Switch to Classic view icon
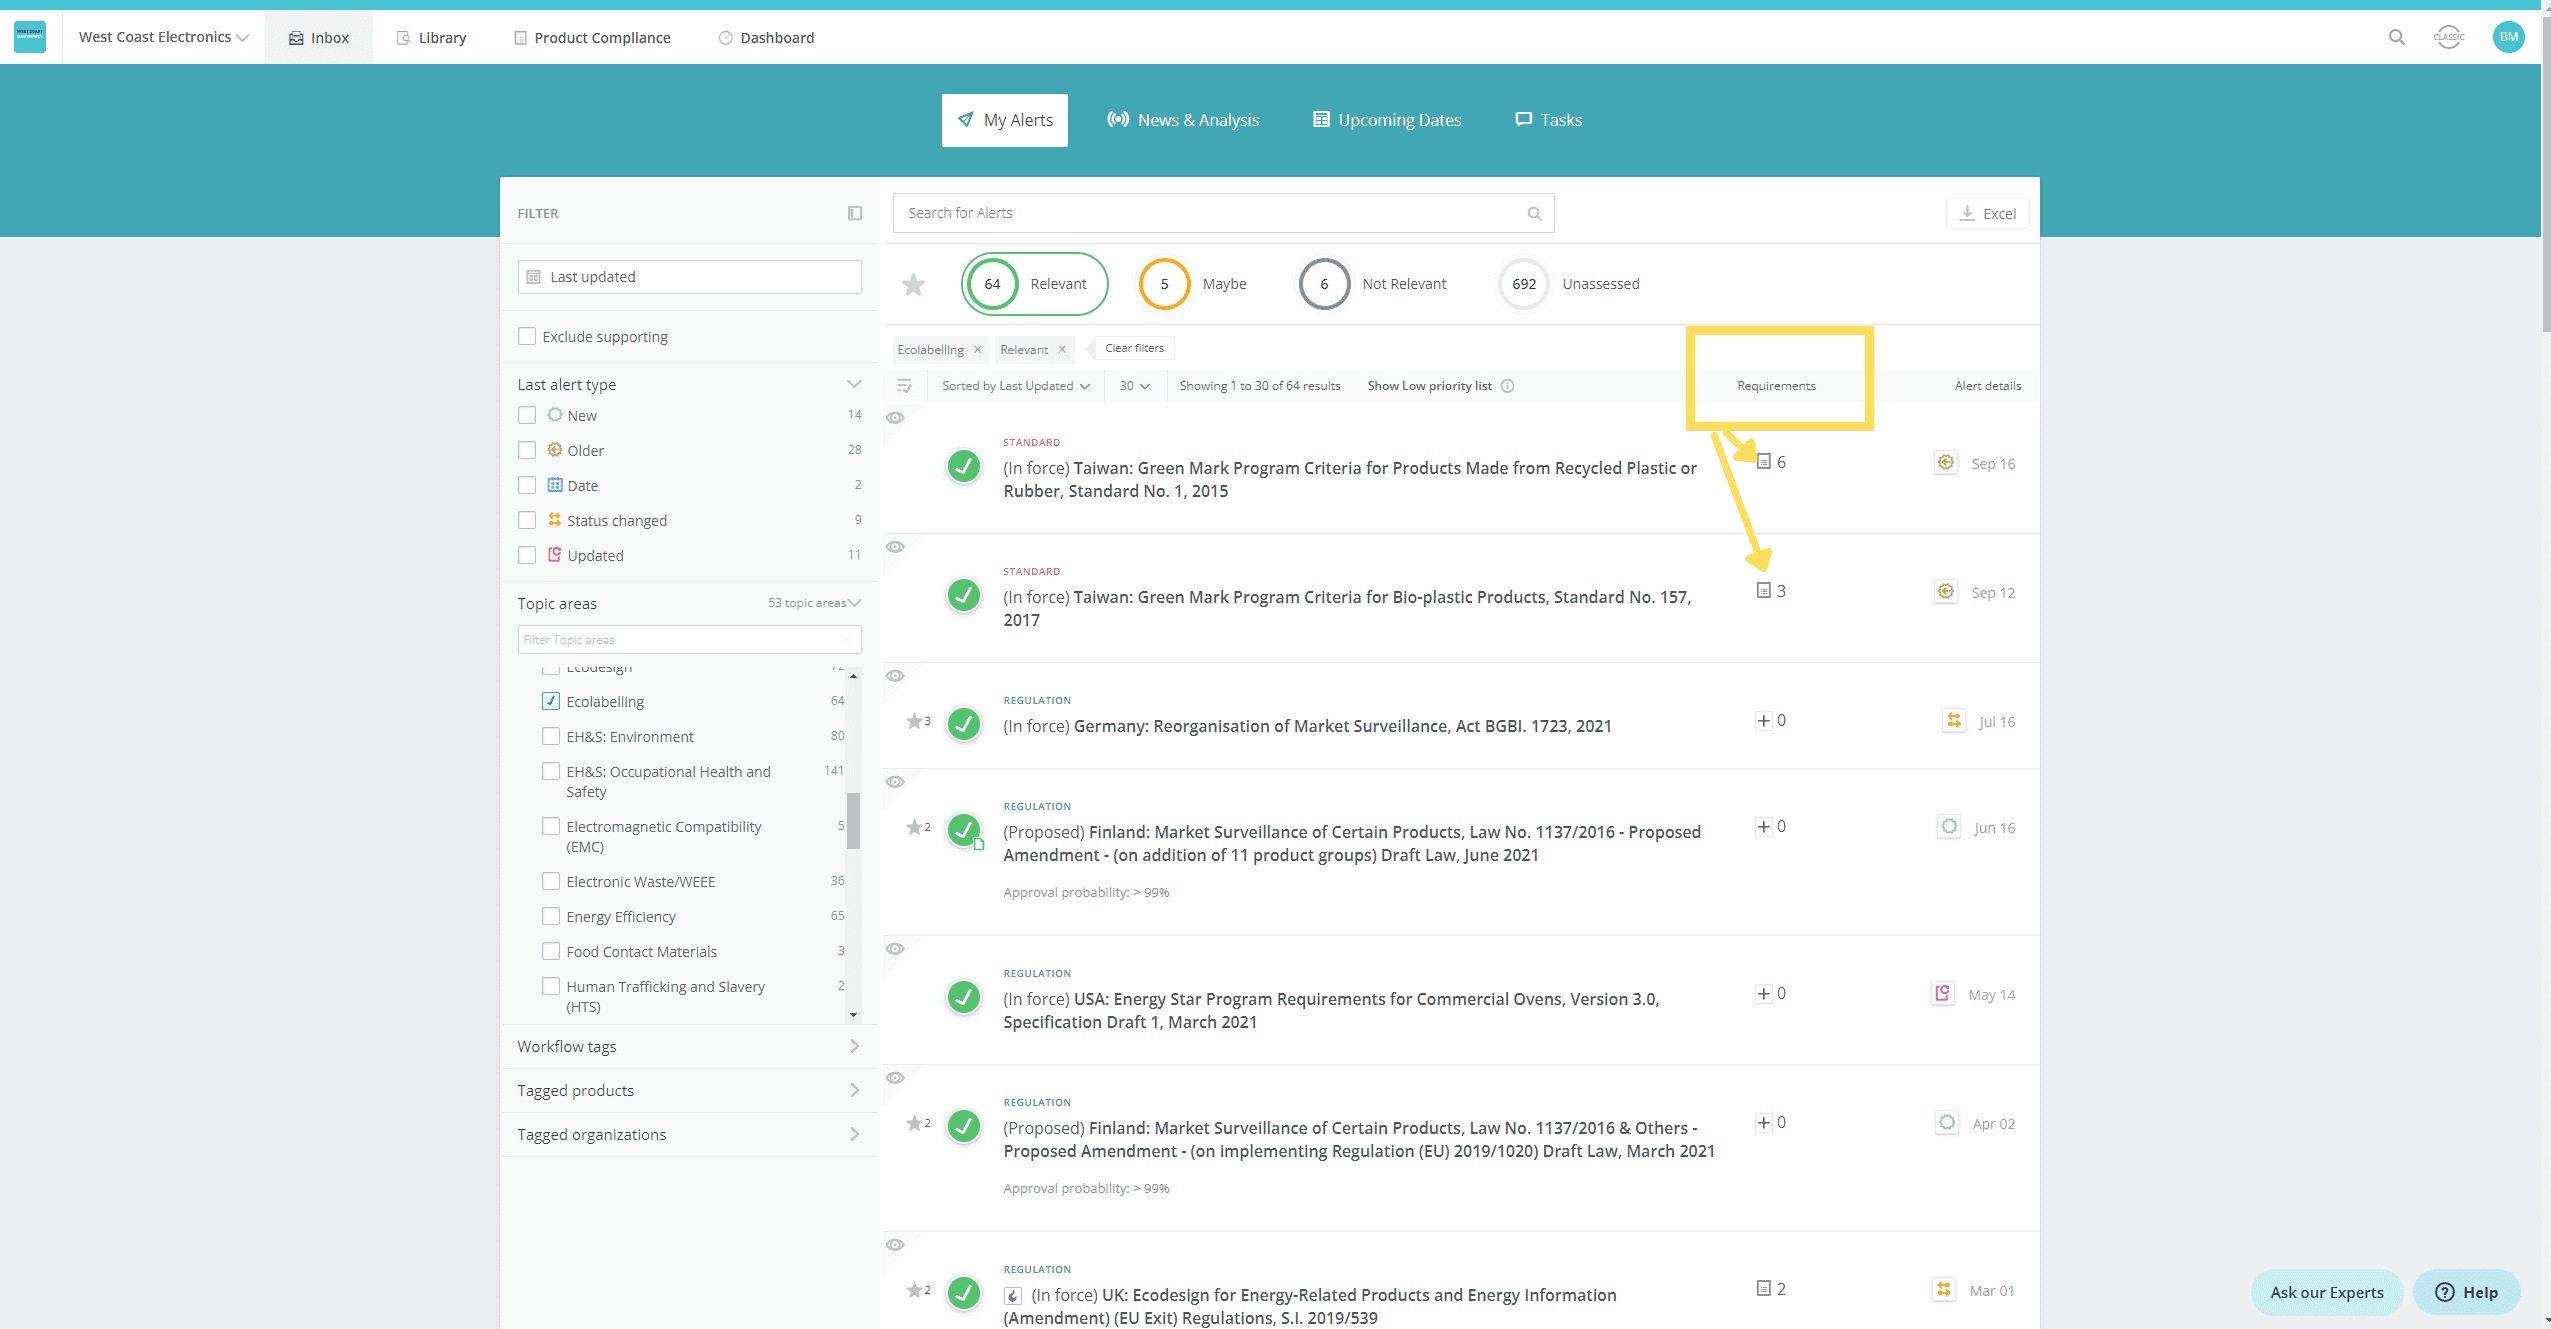 [x=2448, y=37]
